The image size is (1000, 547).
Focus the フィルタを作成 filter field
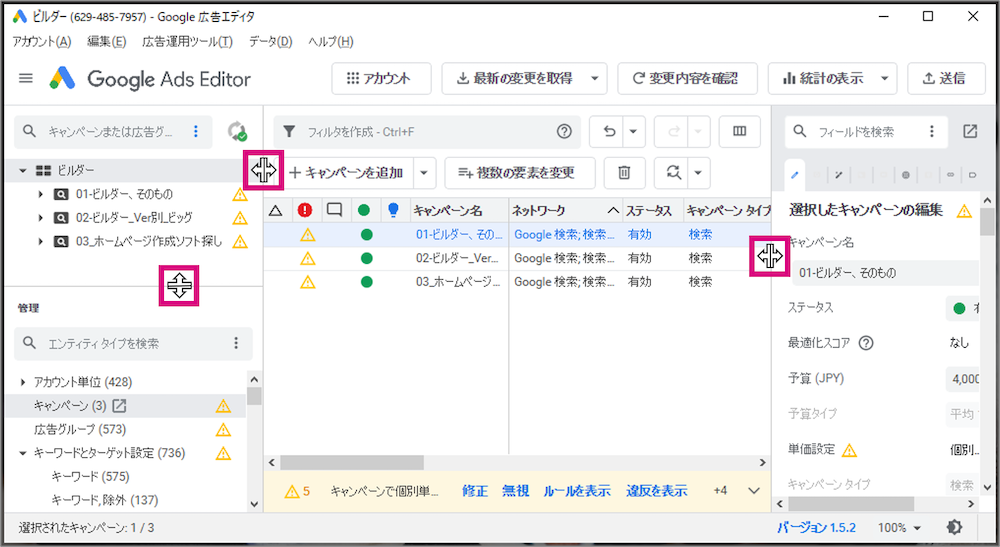coord(427,131)
